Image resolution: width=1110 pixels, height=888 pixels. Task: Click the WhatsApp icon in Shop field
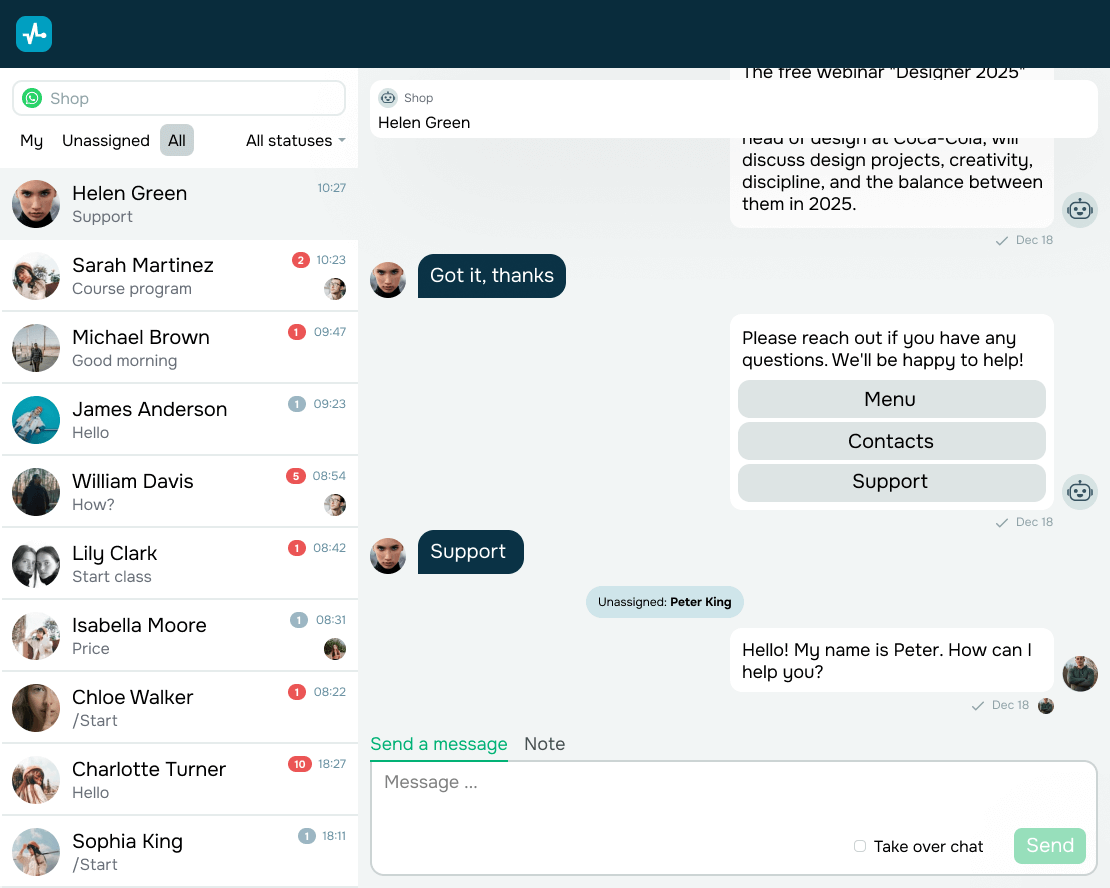(32, 98)
